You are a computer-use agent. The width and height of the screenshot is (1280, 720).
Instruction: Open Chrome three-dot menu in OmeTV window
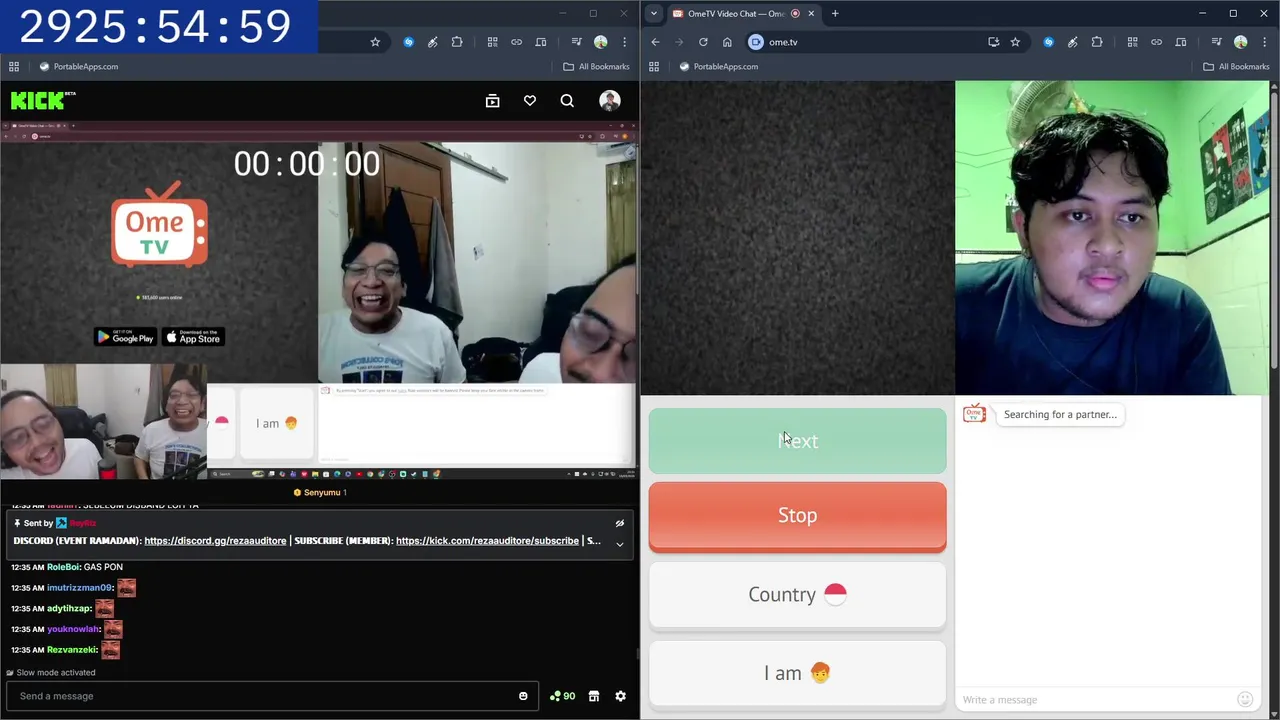pos(1264,42)
